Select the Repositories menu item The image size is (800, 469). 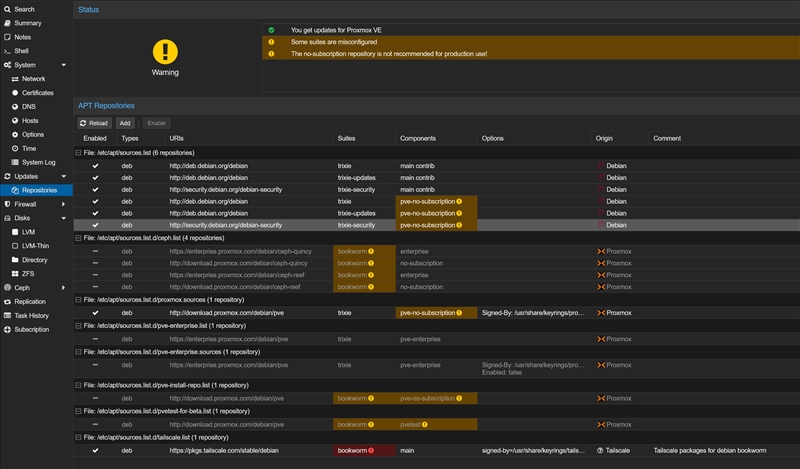(x=39, y=190)
